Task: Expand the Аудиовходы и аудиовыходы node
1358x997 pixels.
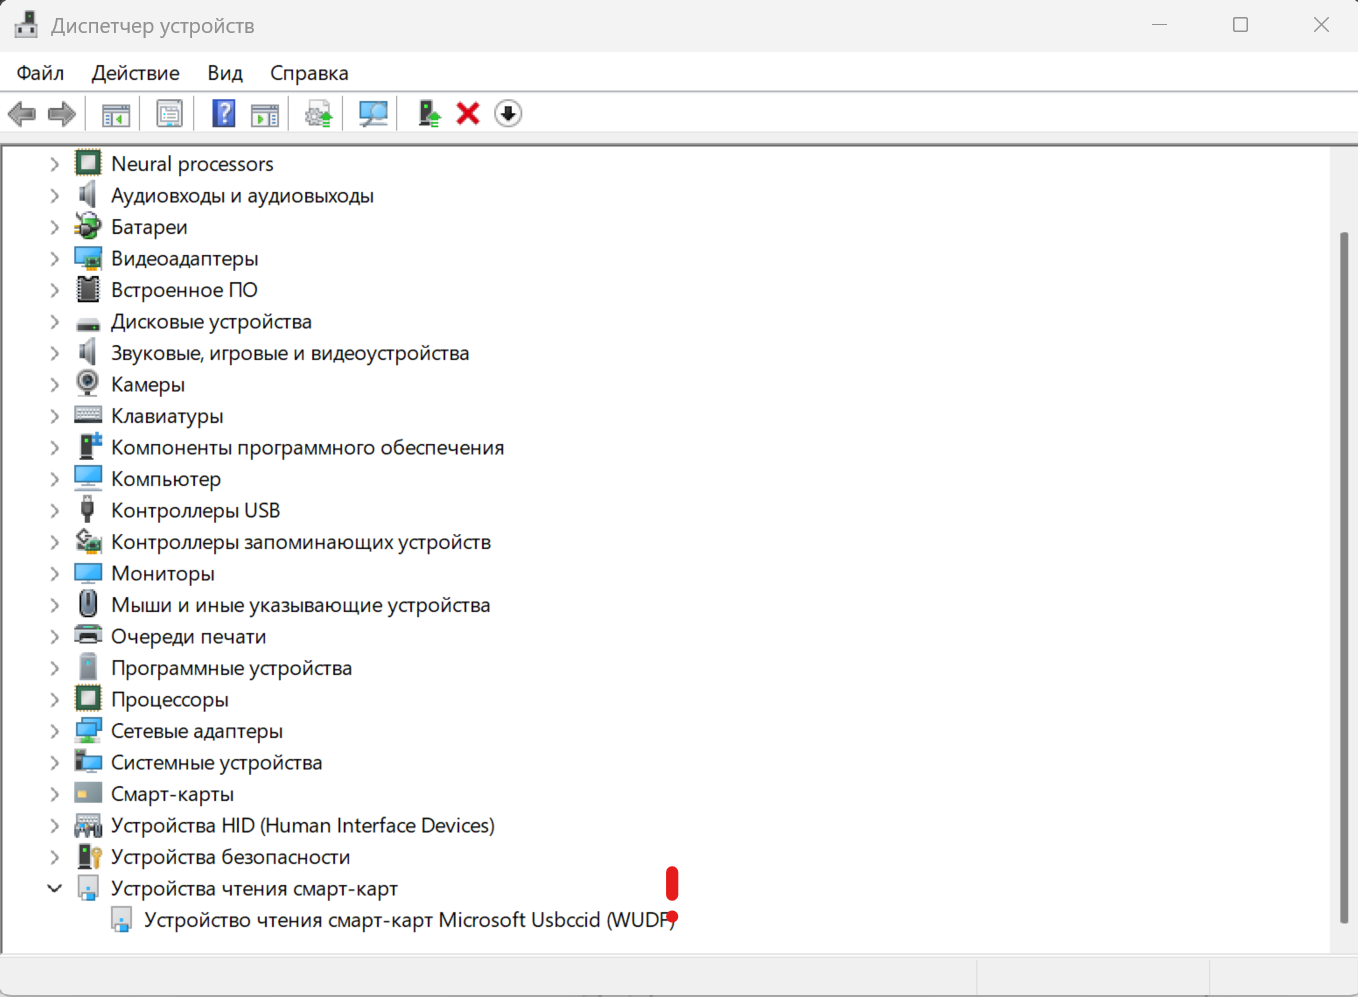Action: tap(55, 196)
